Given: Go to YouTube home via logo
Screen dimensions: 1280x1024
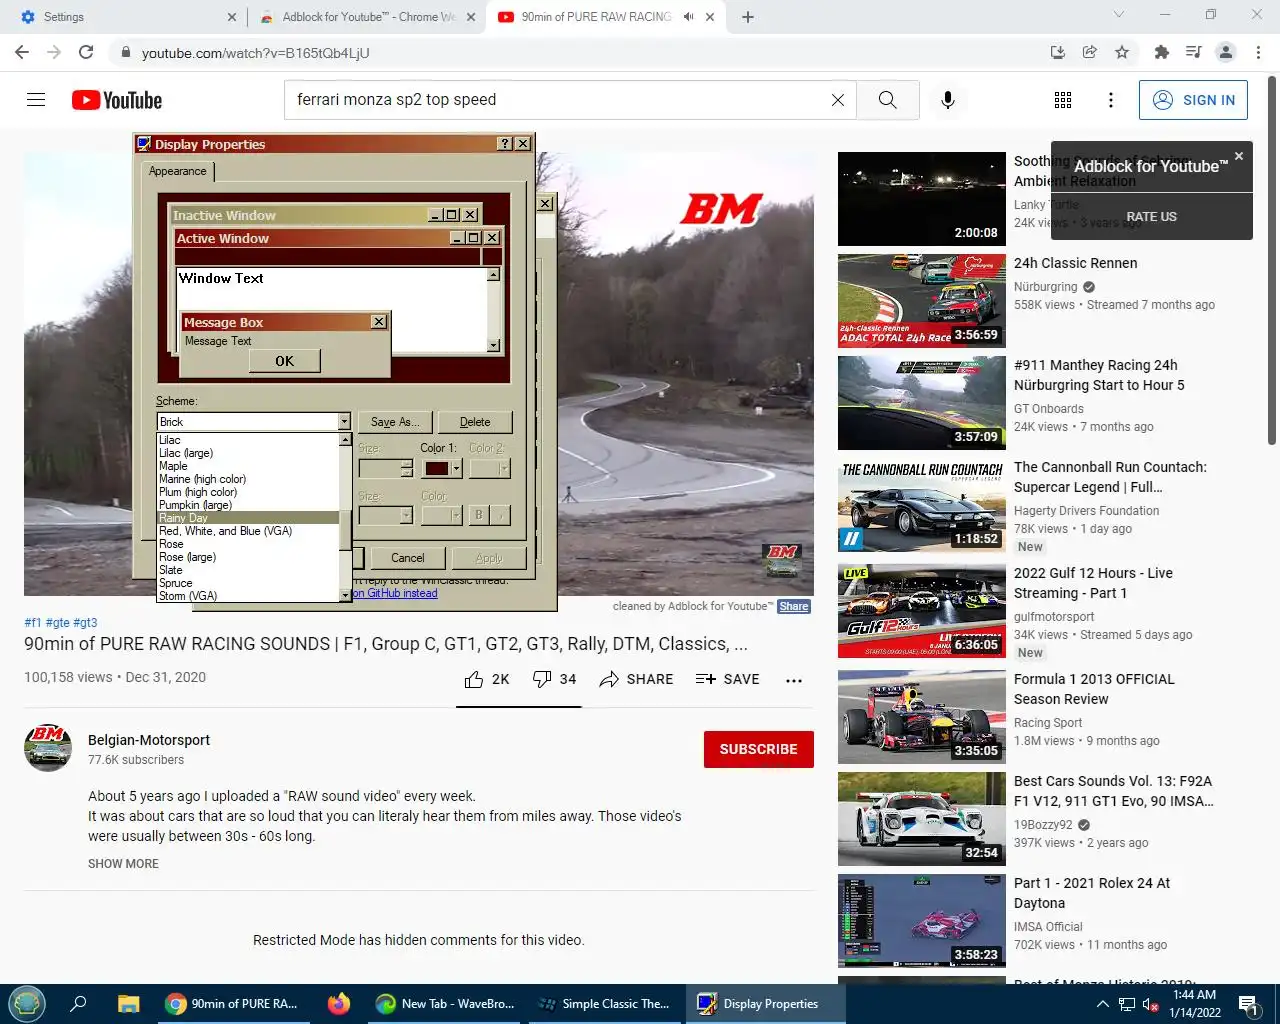Looking at the screenshot, I should (x=117, y=100).
